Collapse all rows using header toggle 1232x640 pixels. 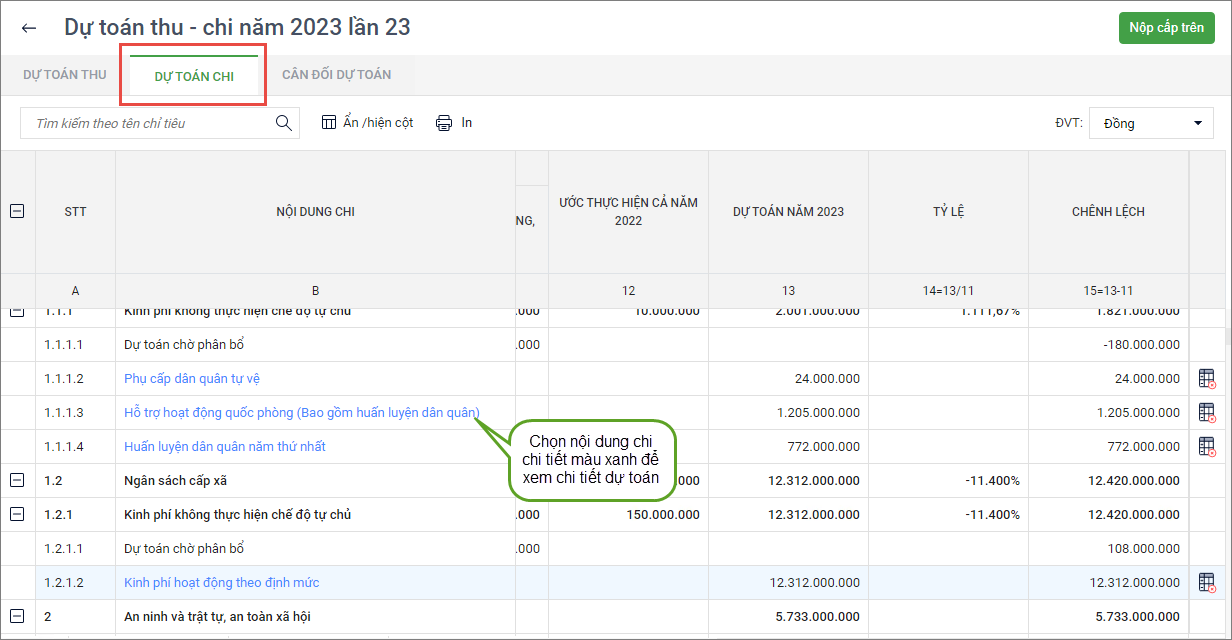(17, 212)
